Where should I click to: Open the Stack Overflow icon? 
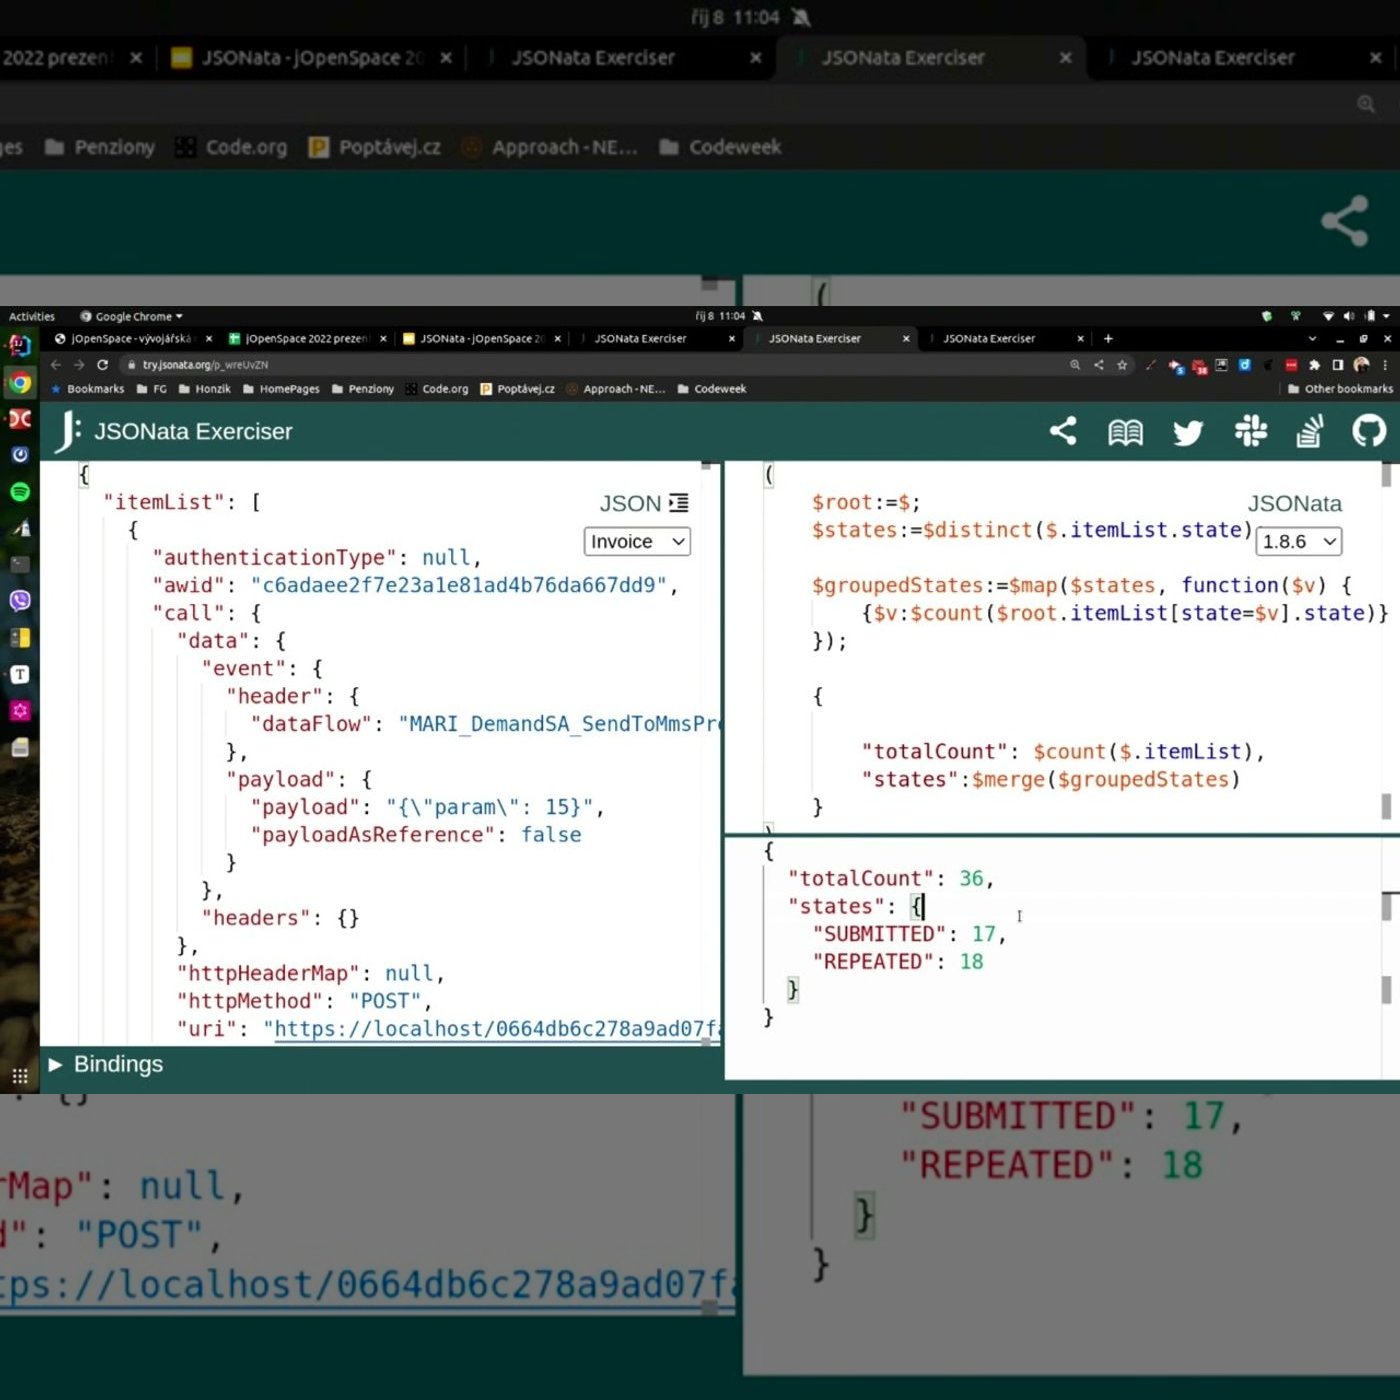pos(1310,432)
